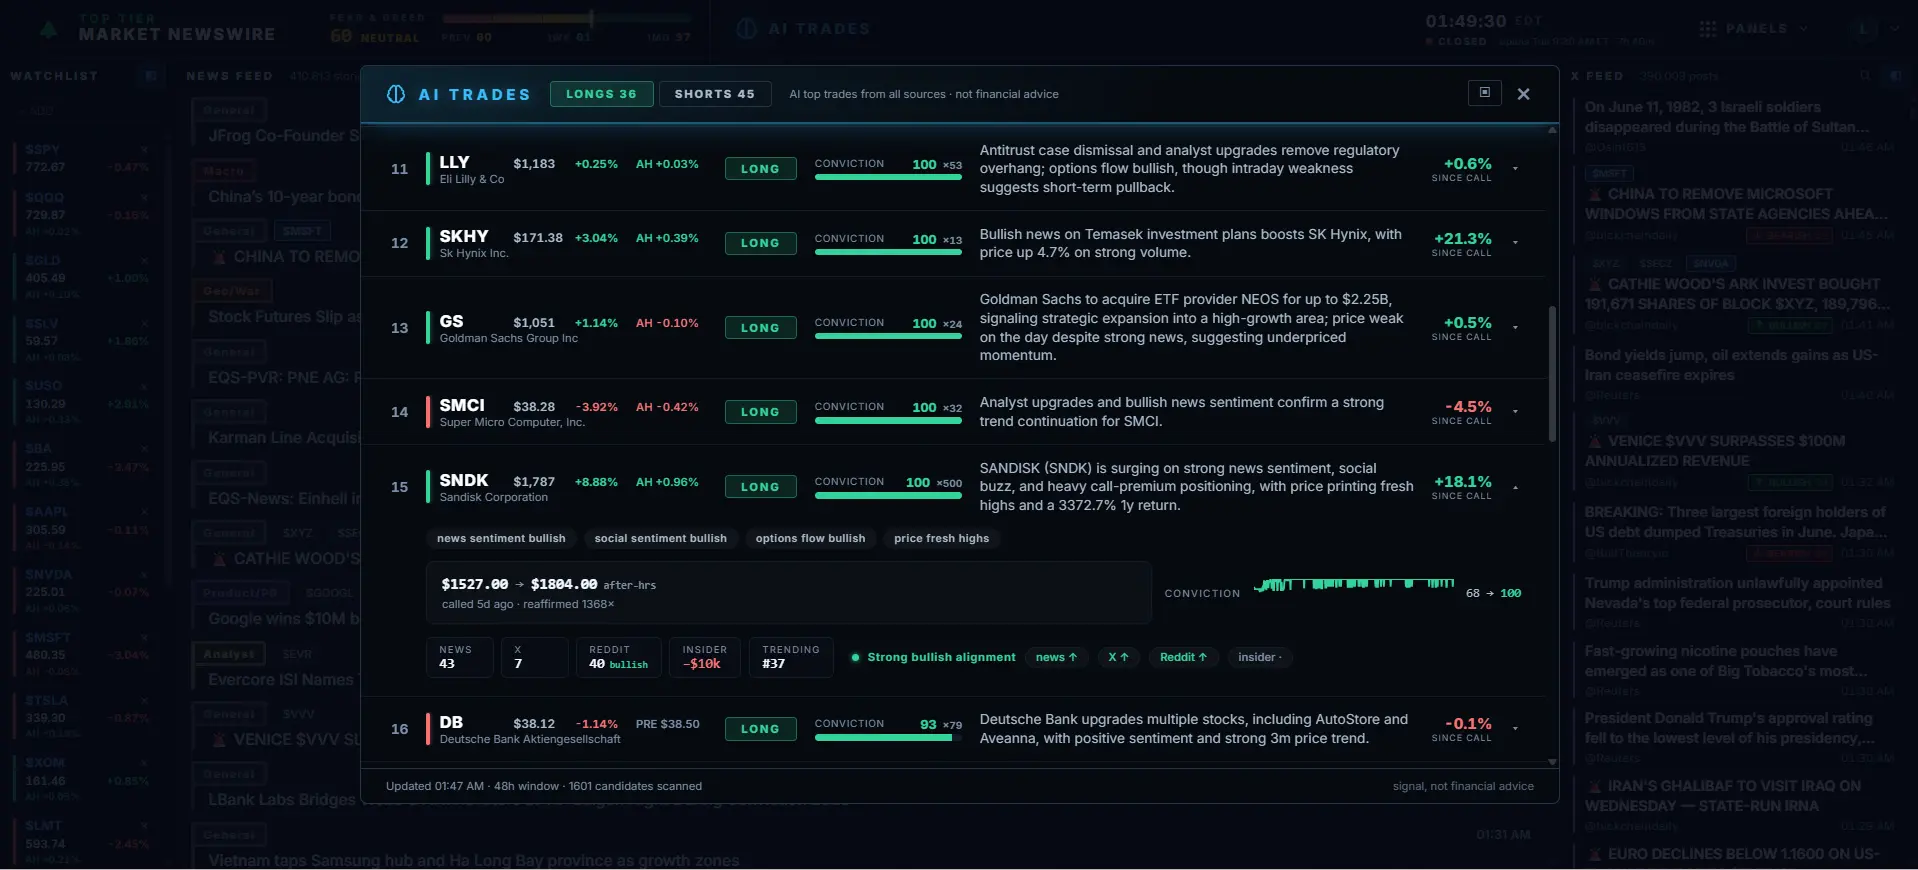Select the 'social sentiment bullish' tag
Image resolution: width=1918 pixels, height=870 pixels.
(661, 538)
